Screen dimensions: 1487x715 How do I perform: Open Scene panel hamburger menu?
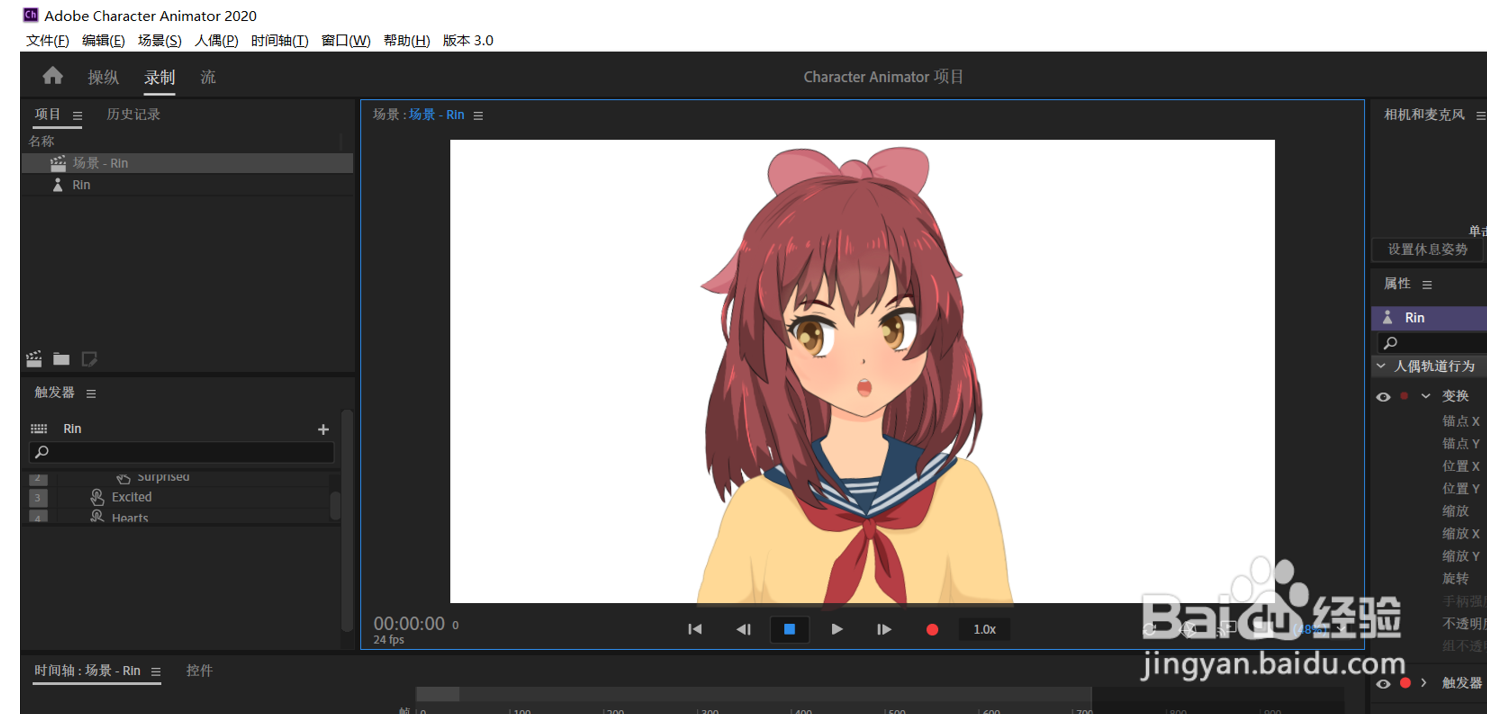[478, 116]
